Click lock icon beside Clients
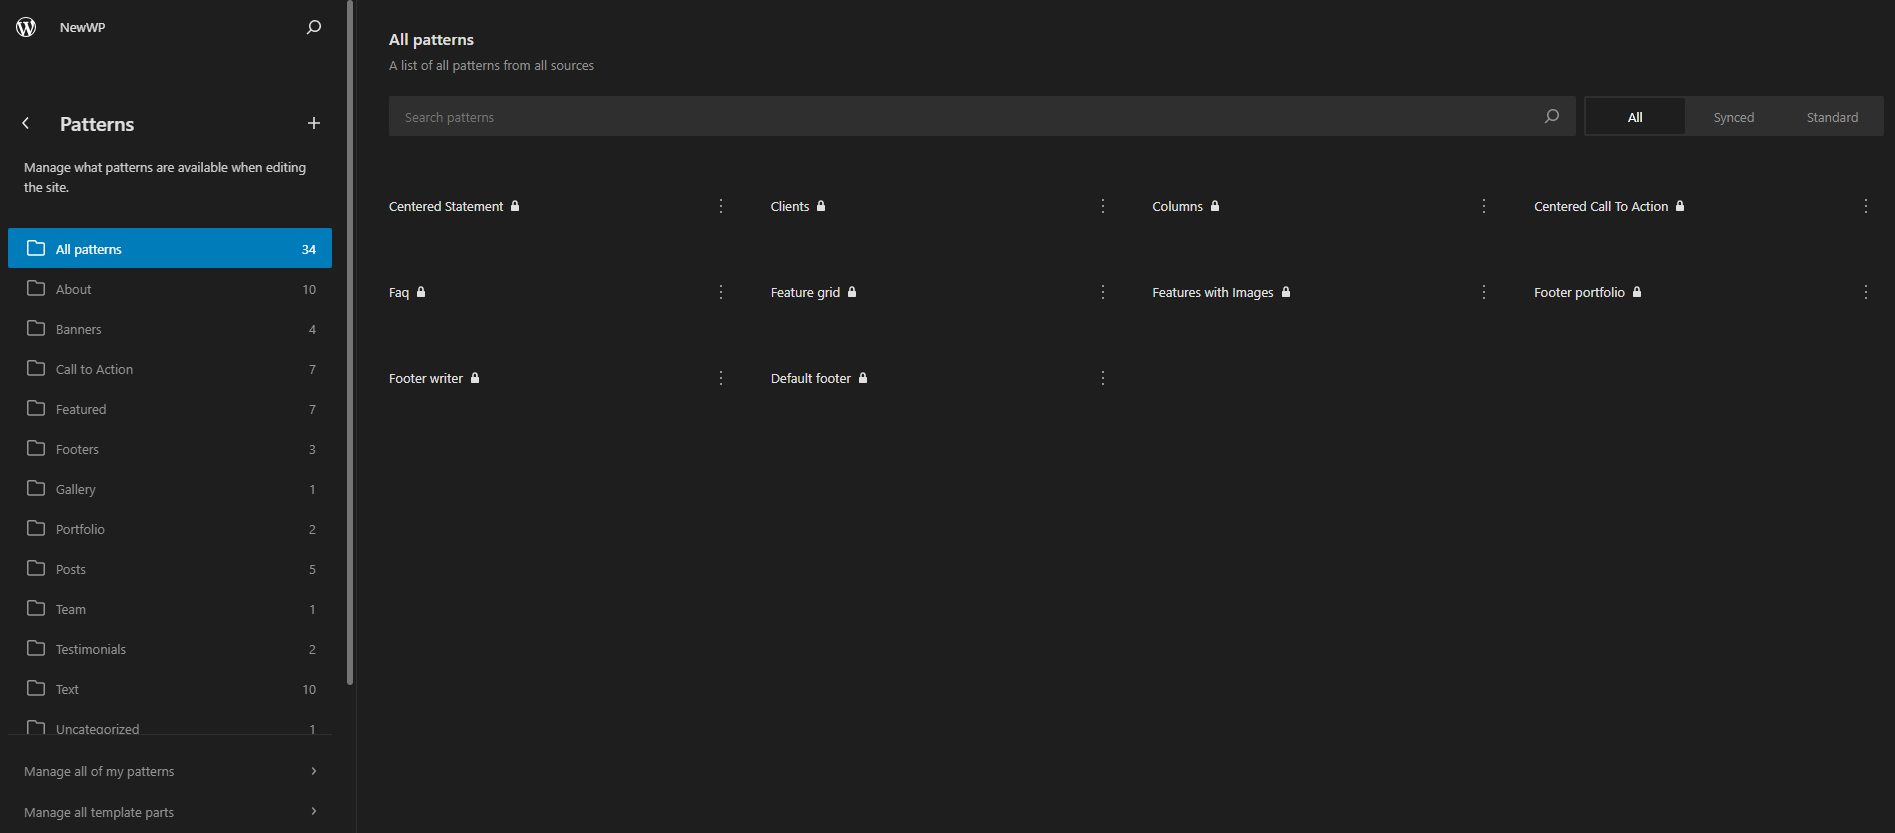Screen dimensions: 1895x833 [x=821, y=206]
